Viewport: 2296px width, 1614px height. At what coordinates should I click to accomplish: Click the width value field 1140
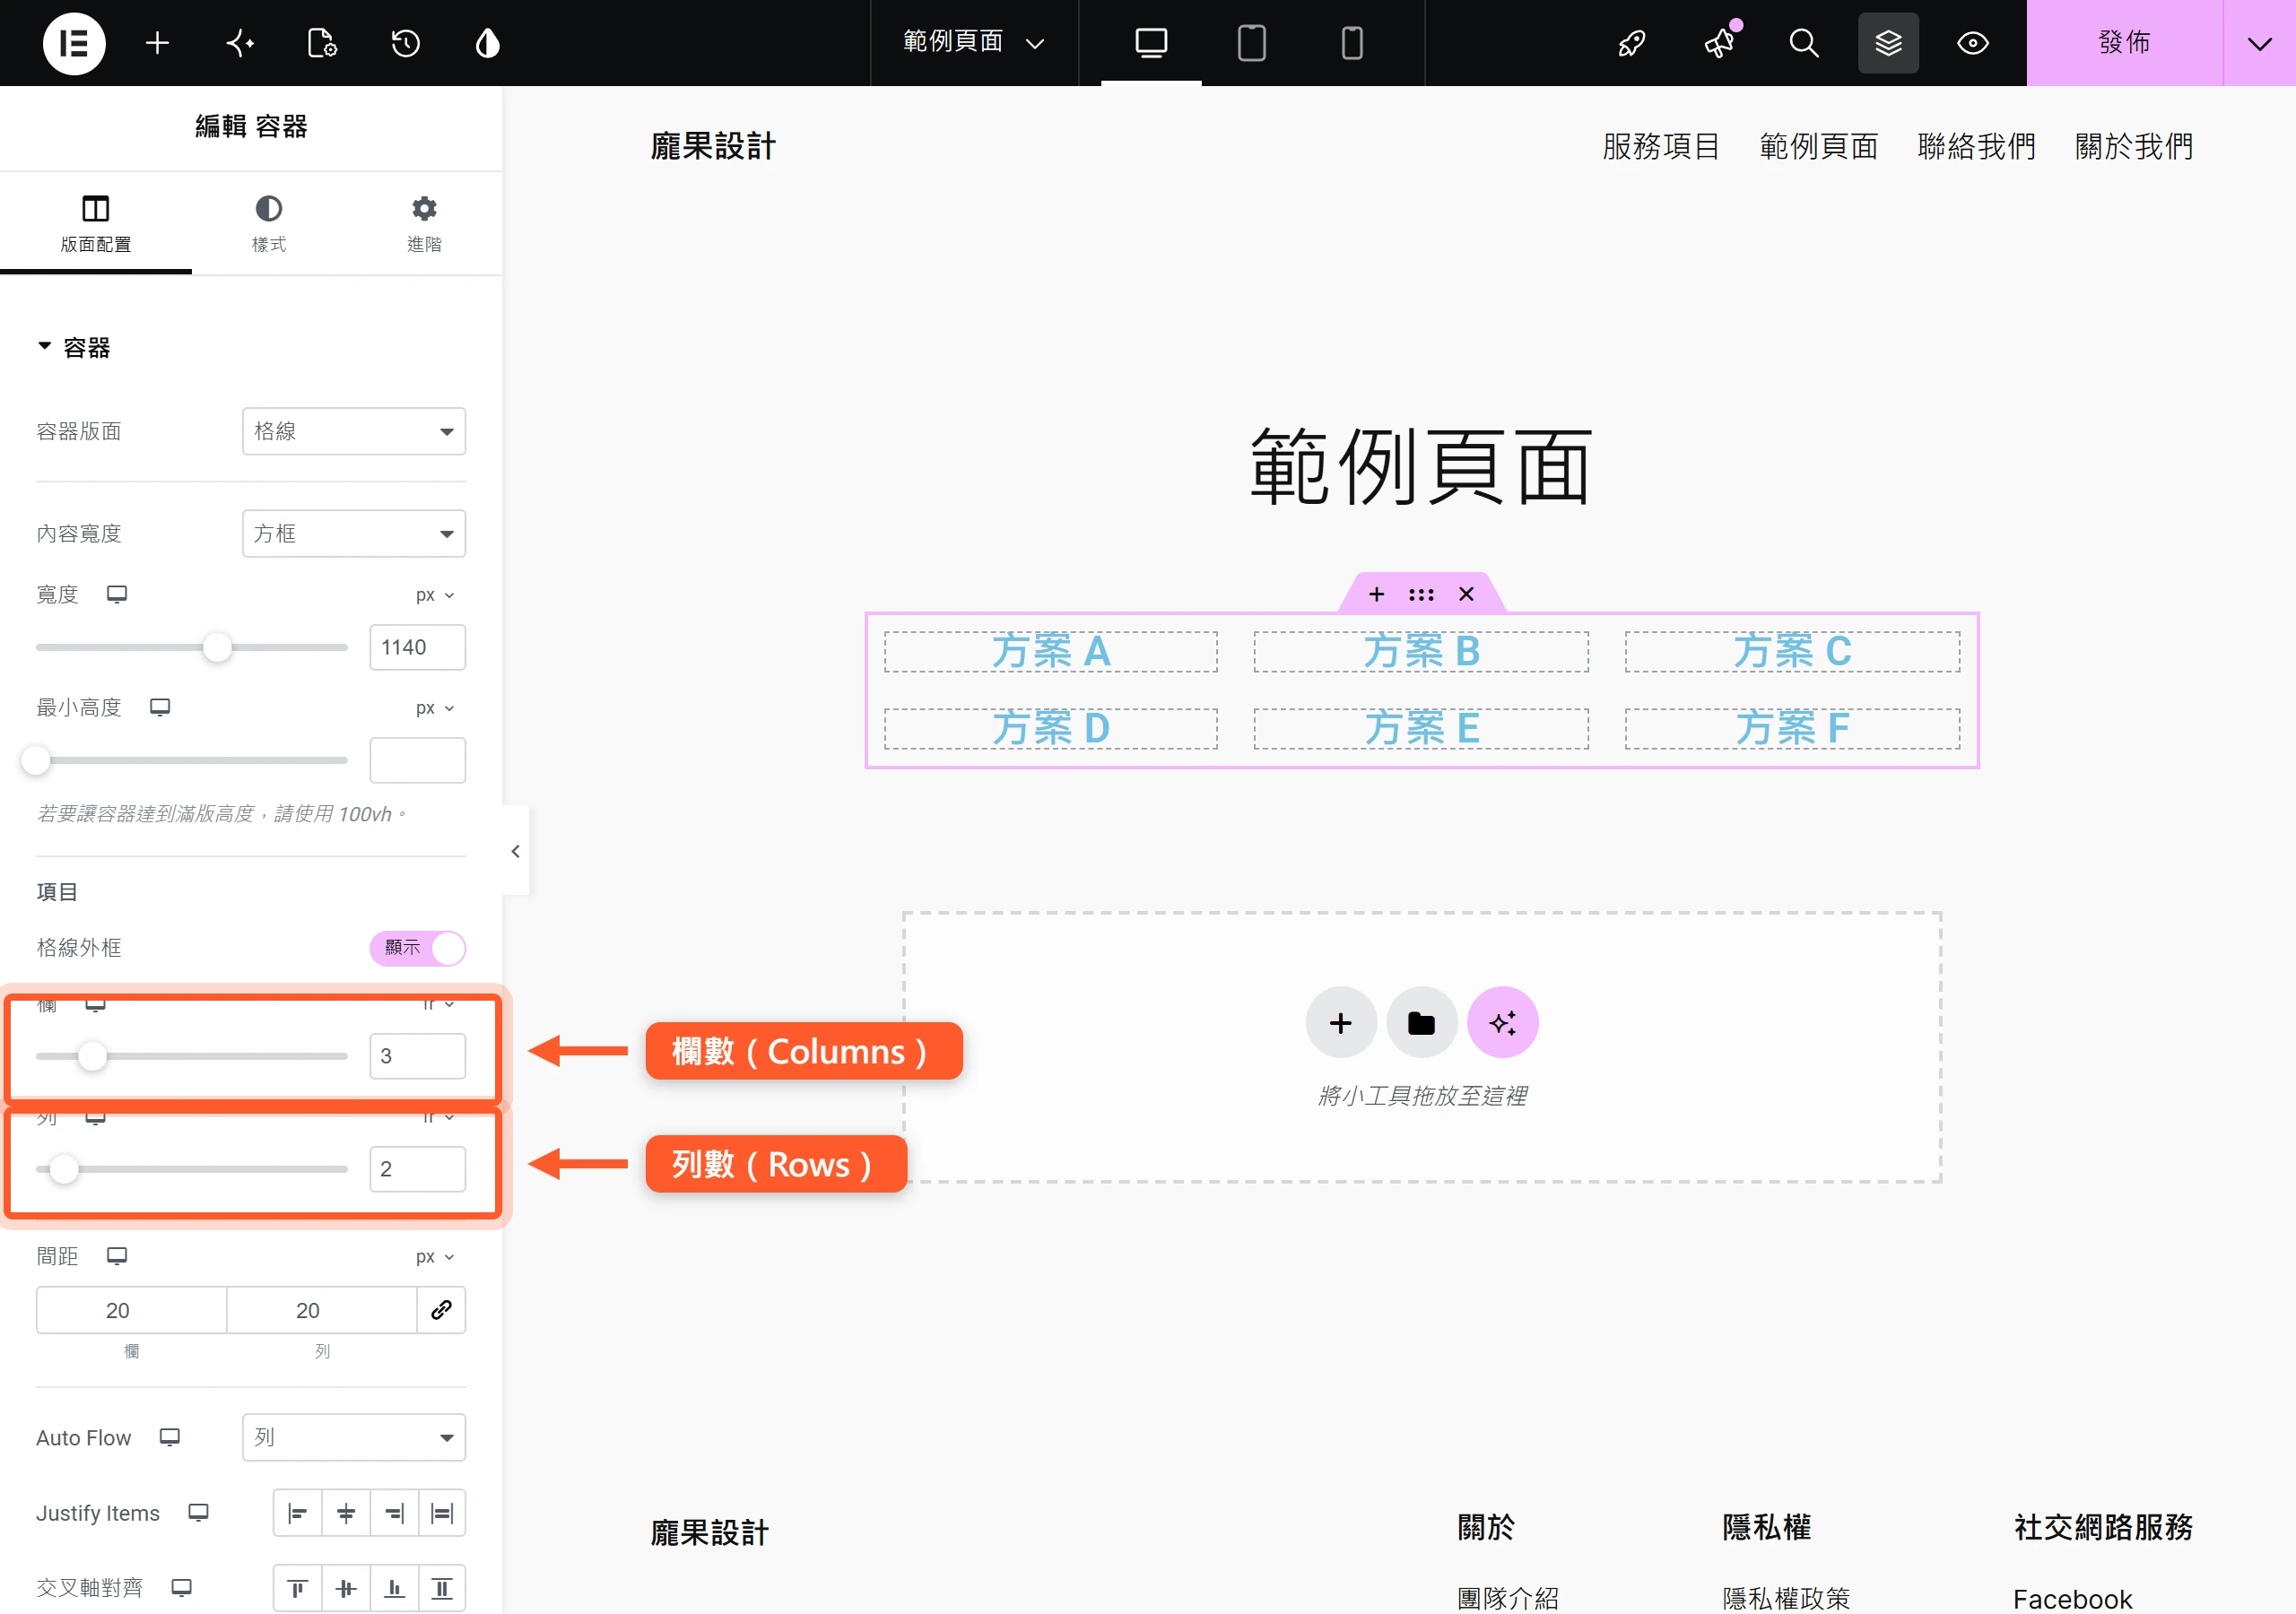(417, 647)
